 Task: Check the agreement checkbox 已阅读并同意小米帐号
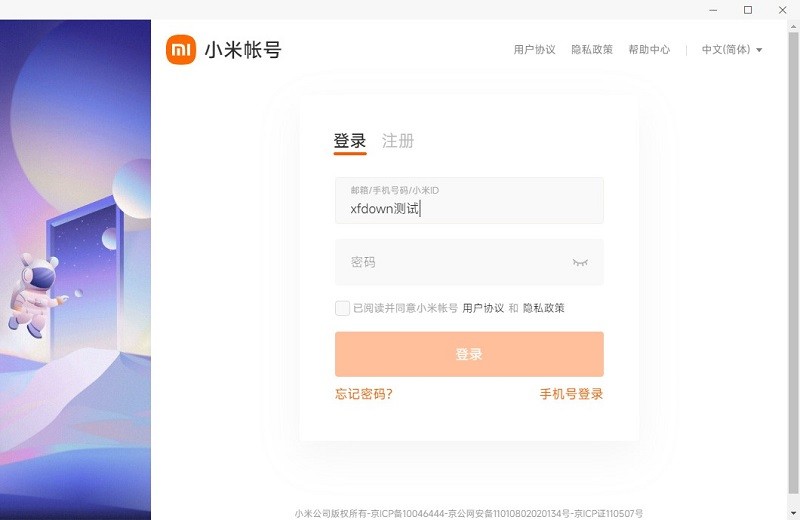click(342, 308)
